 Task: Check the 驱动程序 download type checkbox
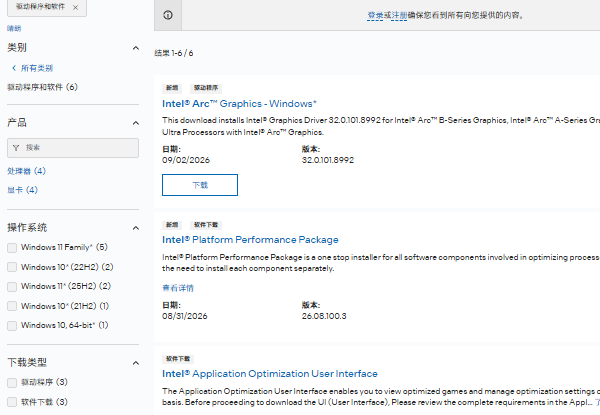(12, 382)
